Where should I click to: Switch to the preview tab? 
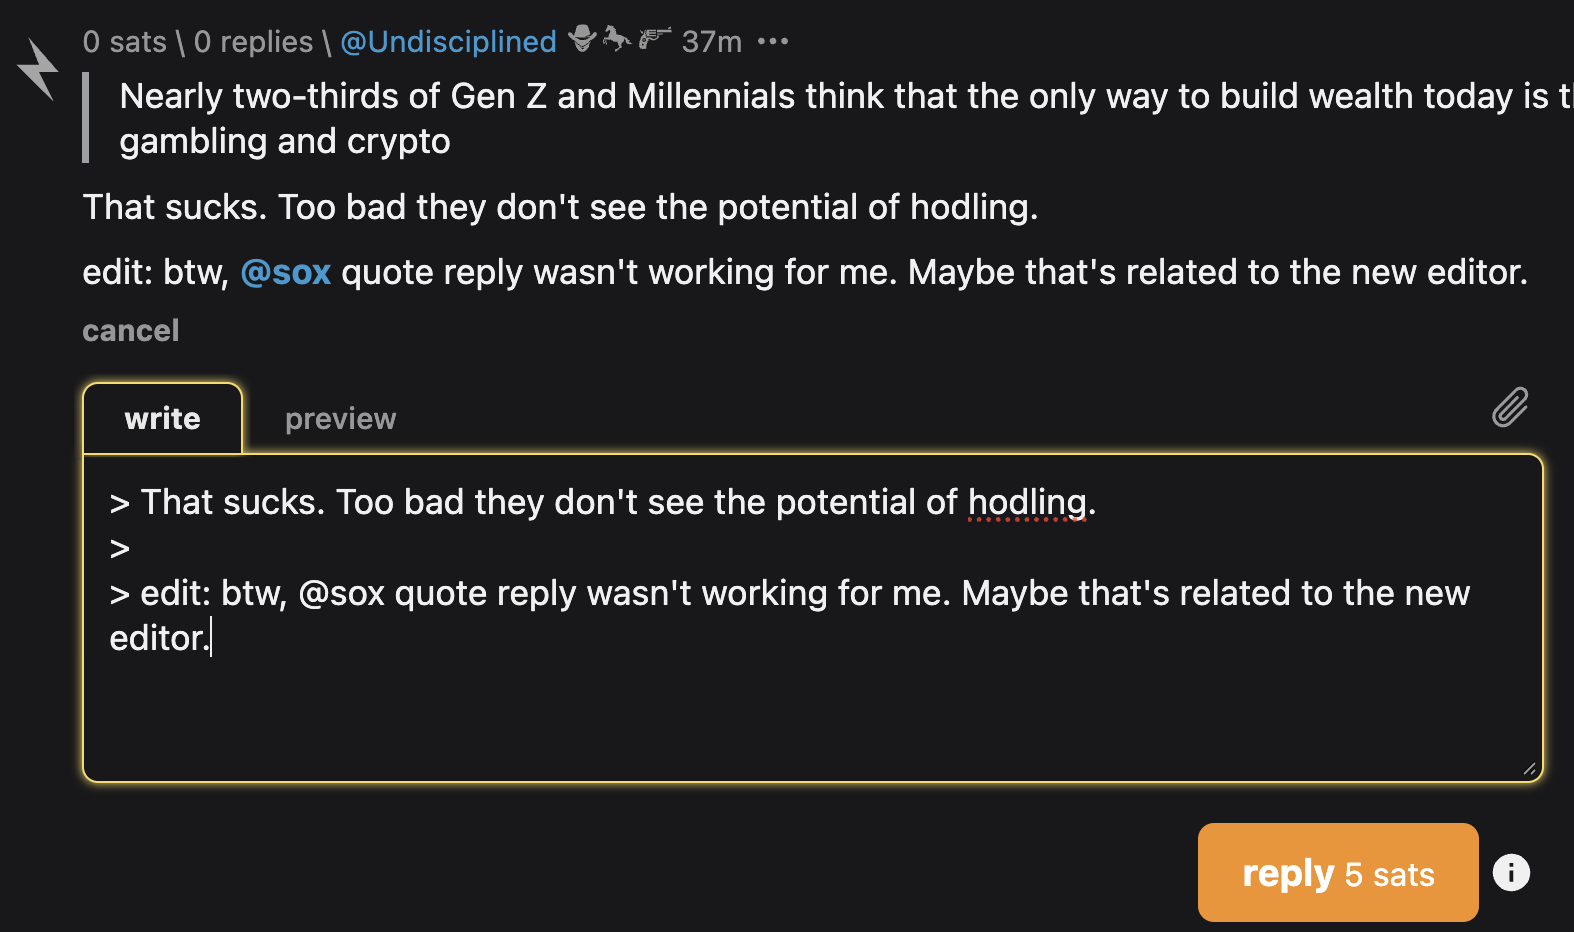tap(340, 419)
